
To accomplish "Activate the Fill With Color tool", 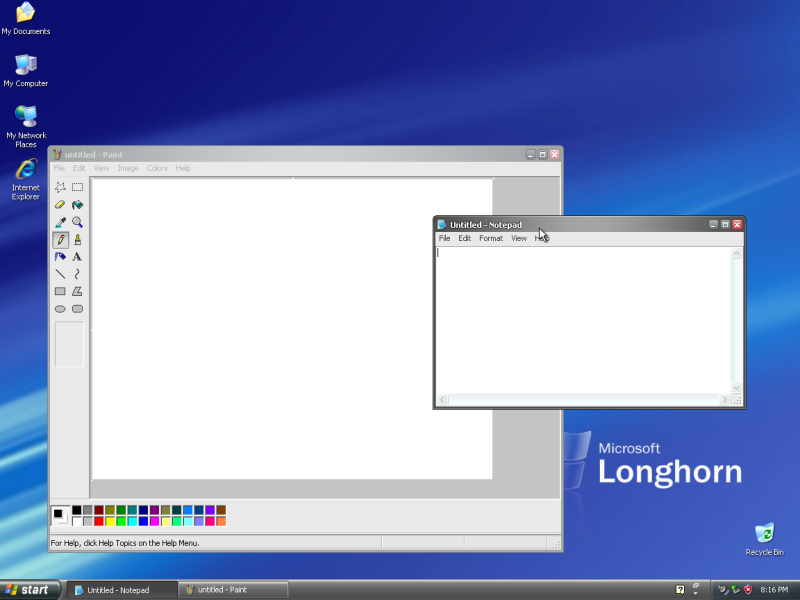I will [x=77, y=204].
